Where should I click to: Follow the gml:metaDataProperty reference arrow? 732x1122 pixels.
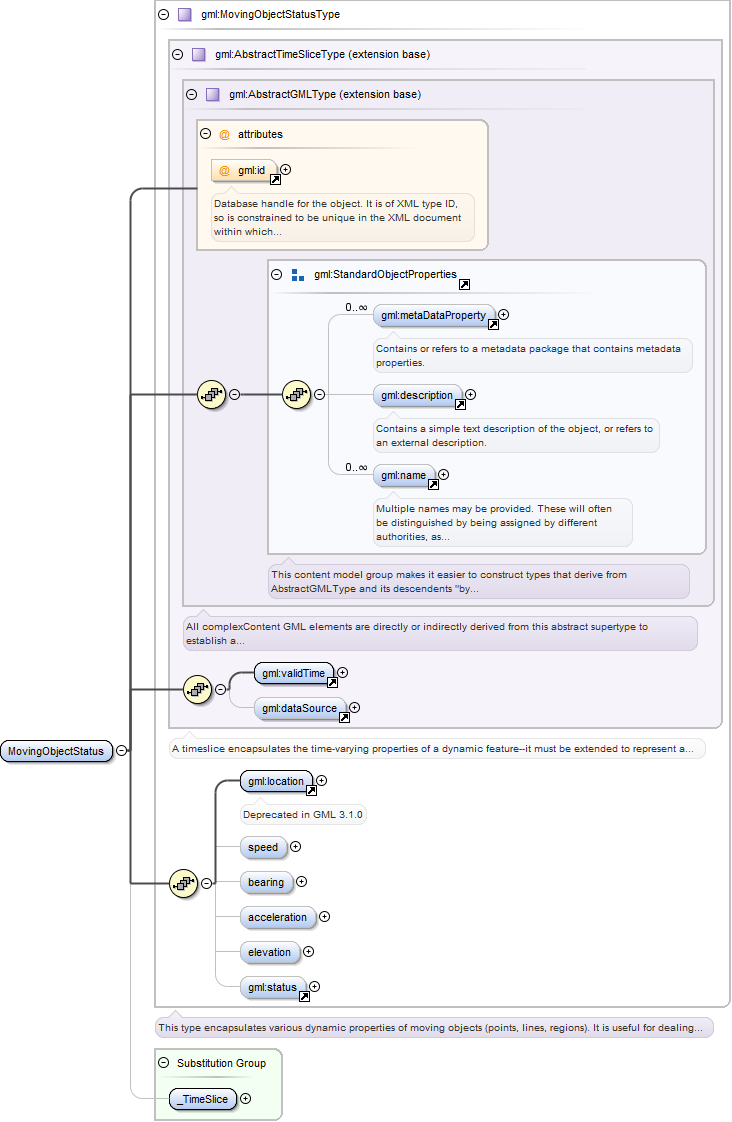point(493,325)
